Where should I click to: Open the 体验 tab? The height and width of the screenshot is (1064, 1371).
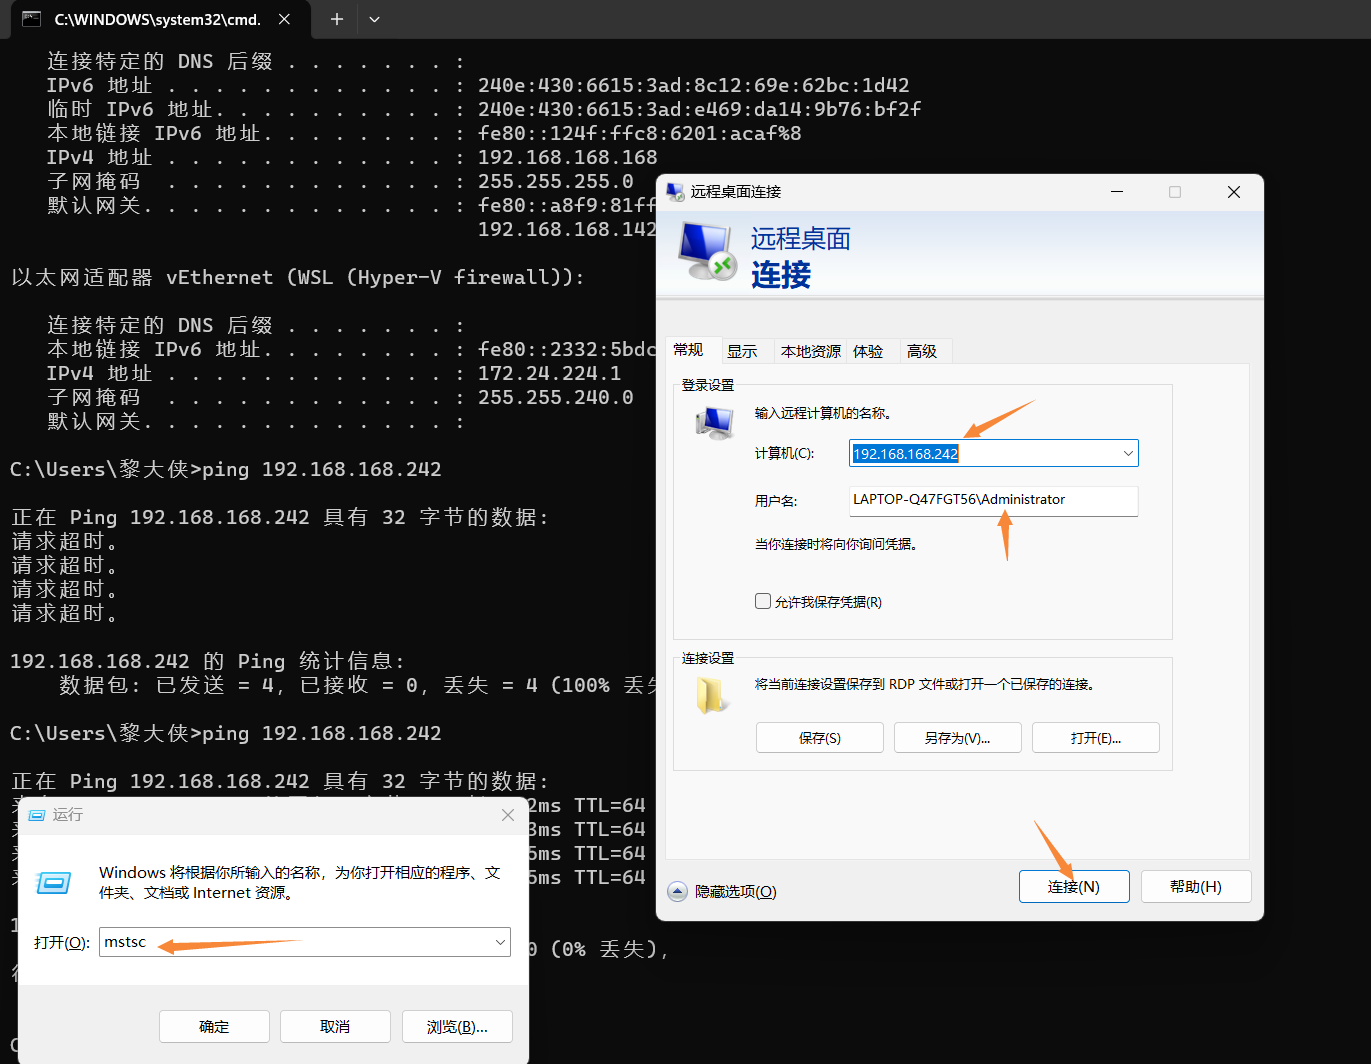click(x=868, y=351)
